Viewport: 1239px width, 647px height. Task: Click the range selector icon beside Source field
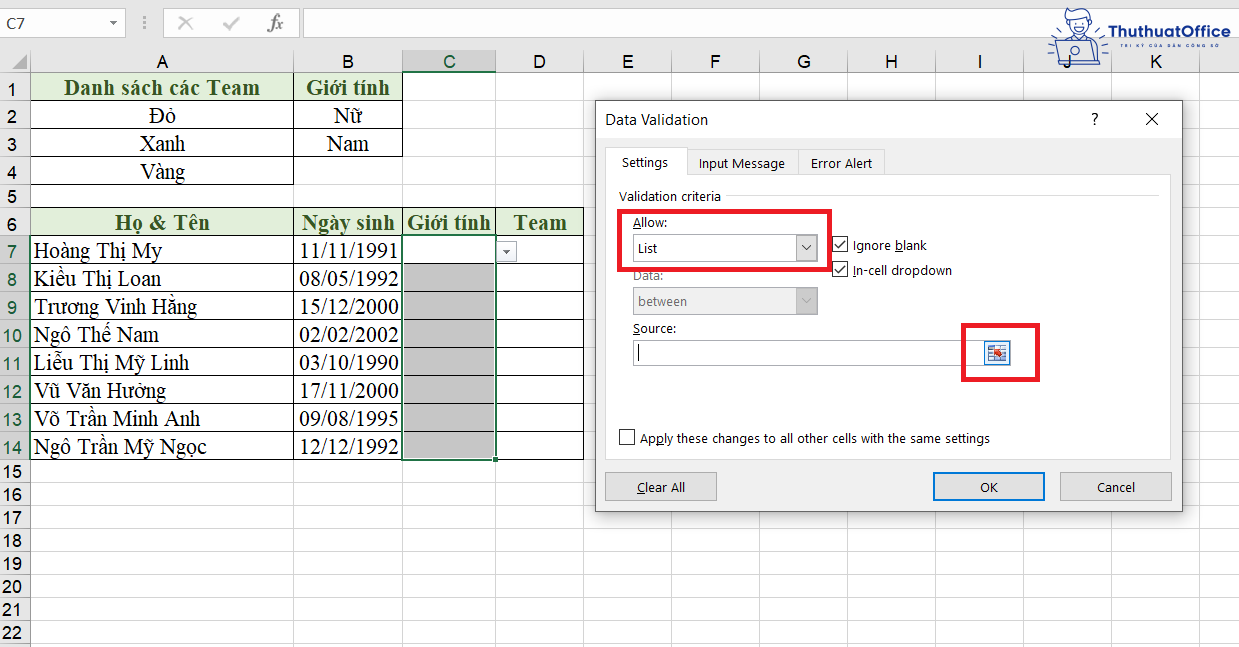pos(999,352)
